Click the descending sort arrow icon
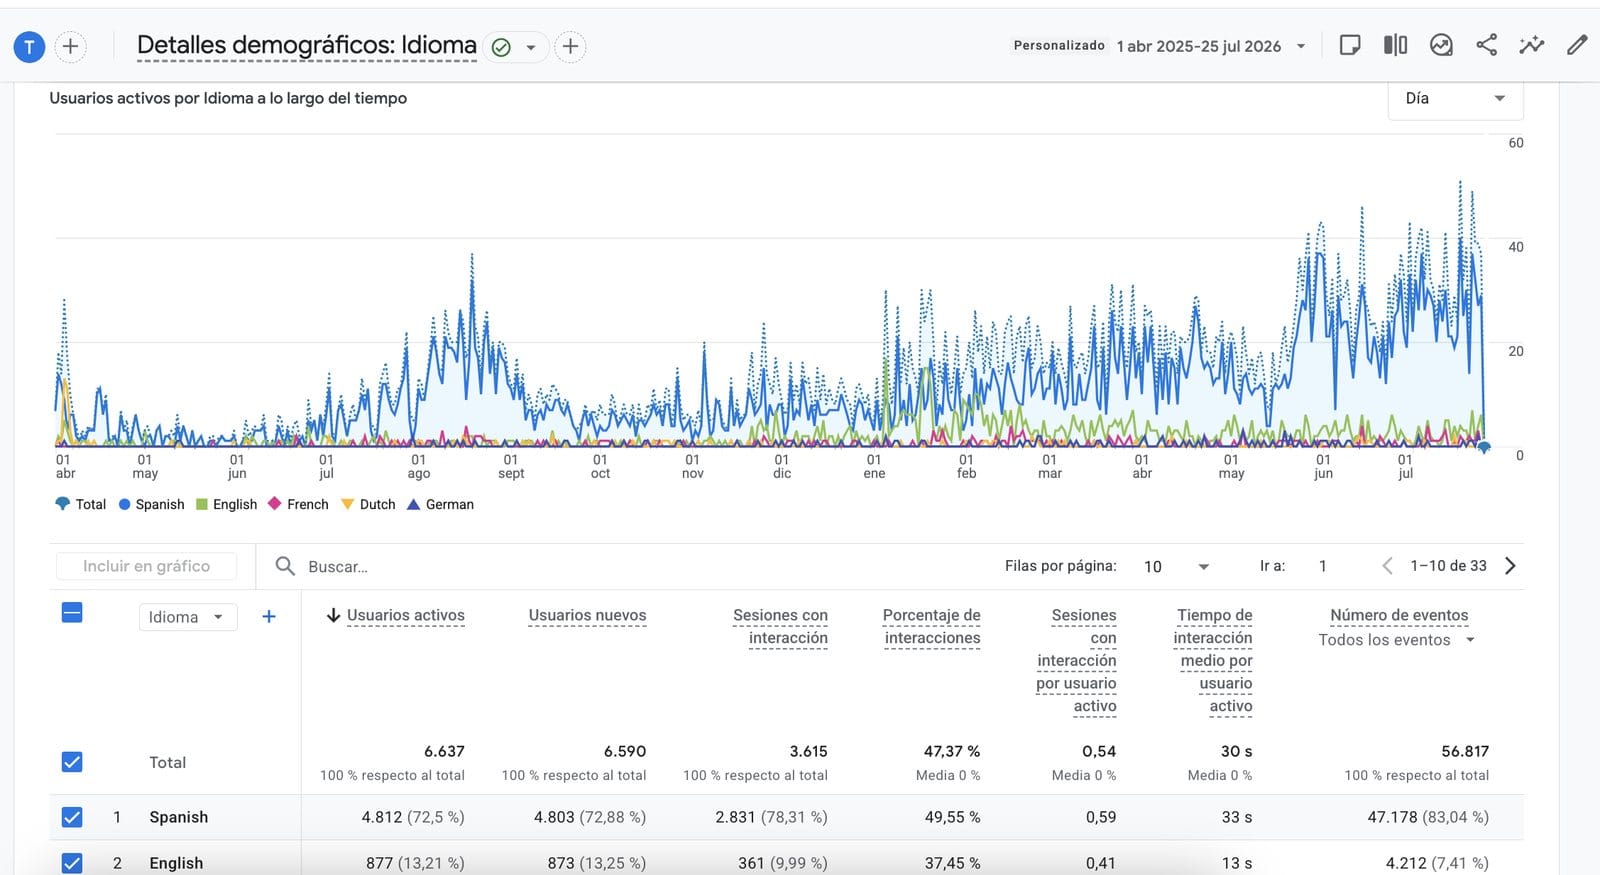The image size is (1600, 875). pos(334,615)
